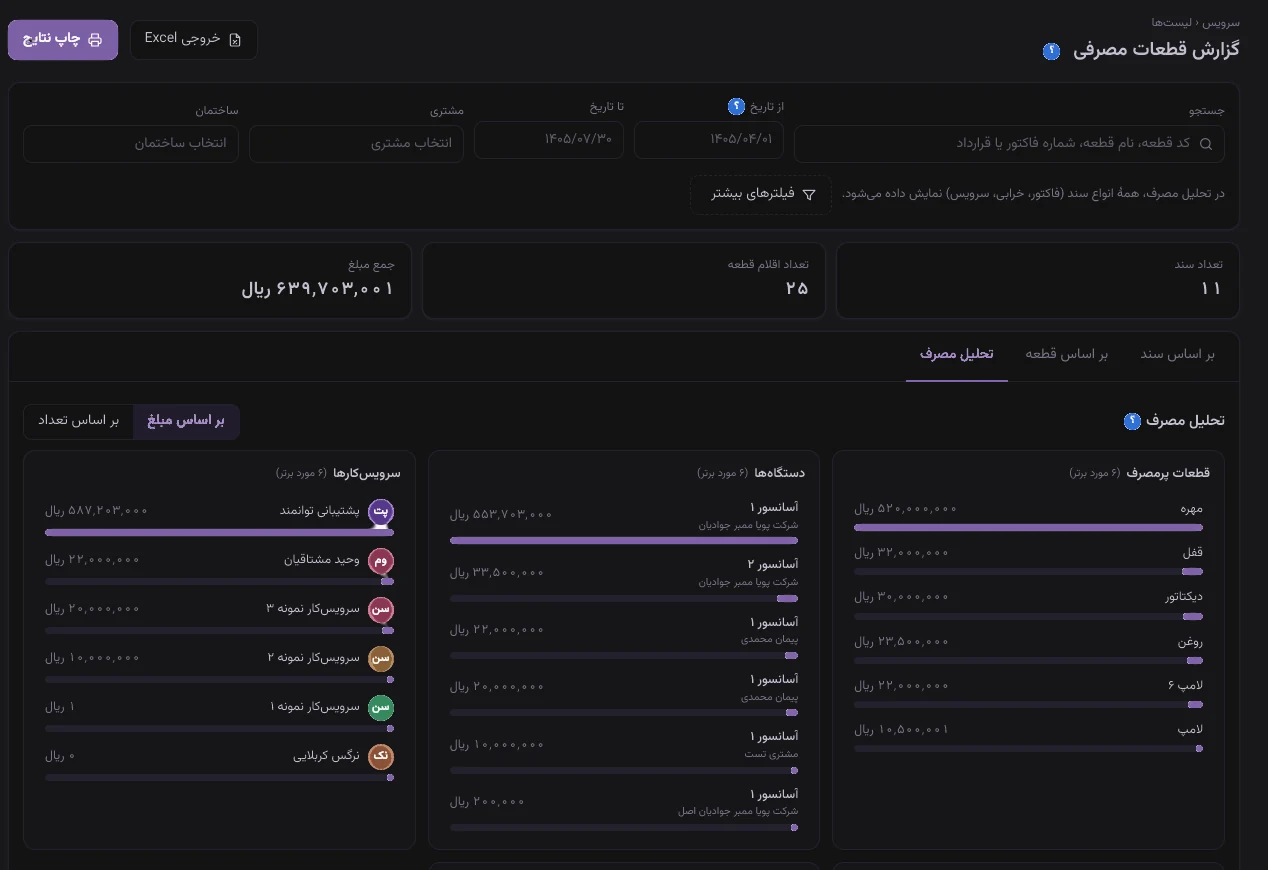The width and height of the screenshot is (1268, 870).
Task: Click the magnifier icon in the جستجو field
Action: pos(1206,144)
